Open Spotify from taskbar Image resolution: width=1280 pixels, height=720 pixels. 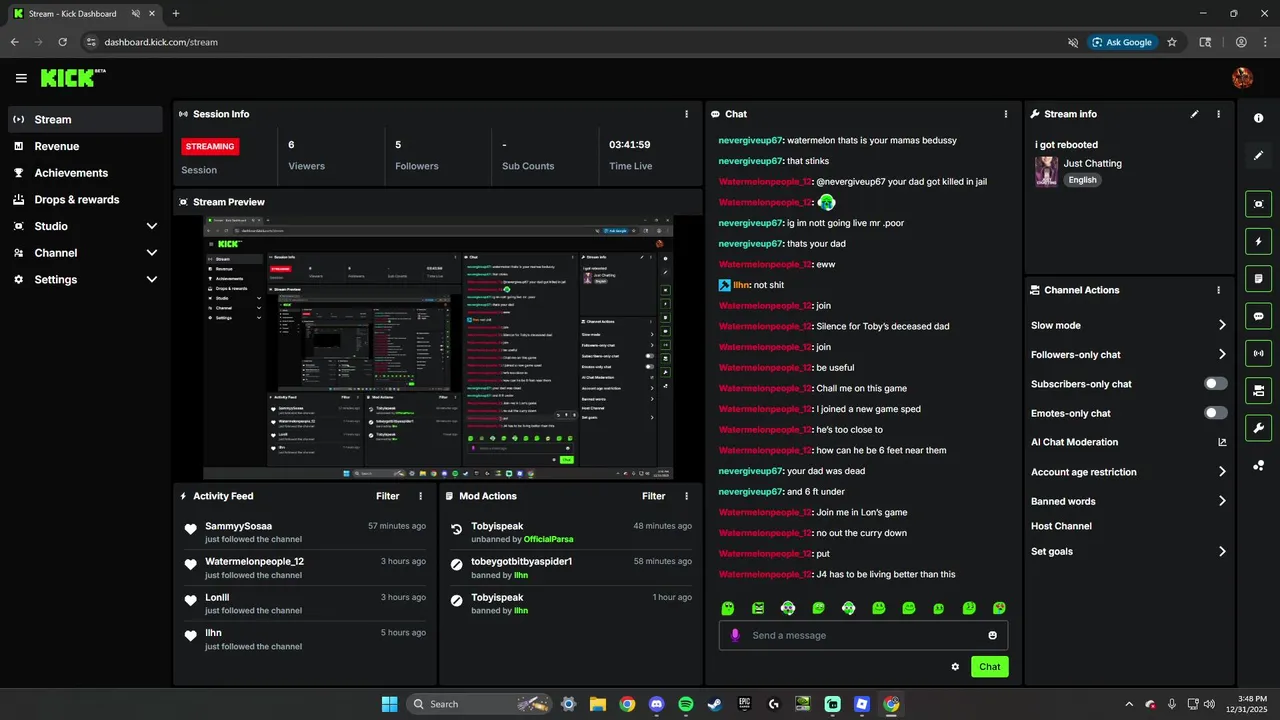(x=685, y=704)
